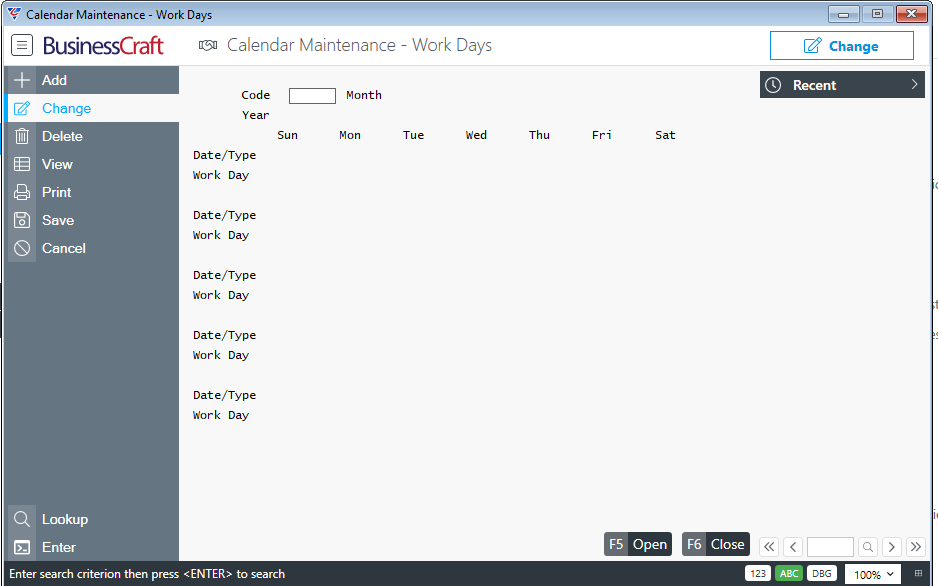The image size is (938, 586).
Task: Click the Delete trash can icon
Action: 22,136
